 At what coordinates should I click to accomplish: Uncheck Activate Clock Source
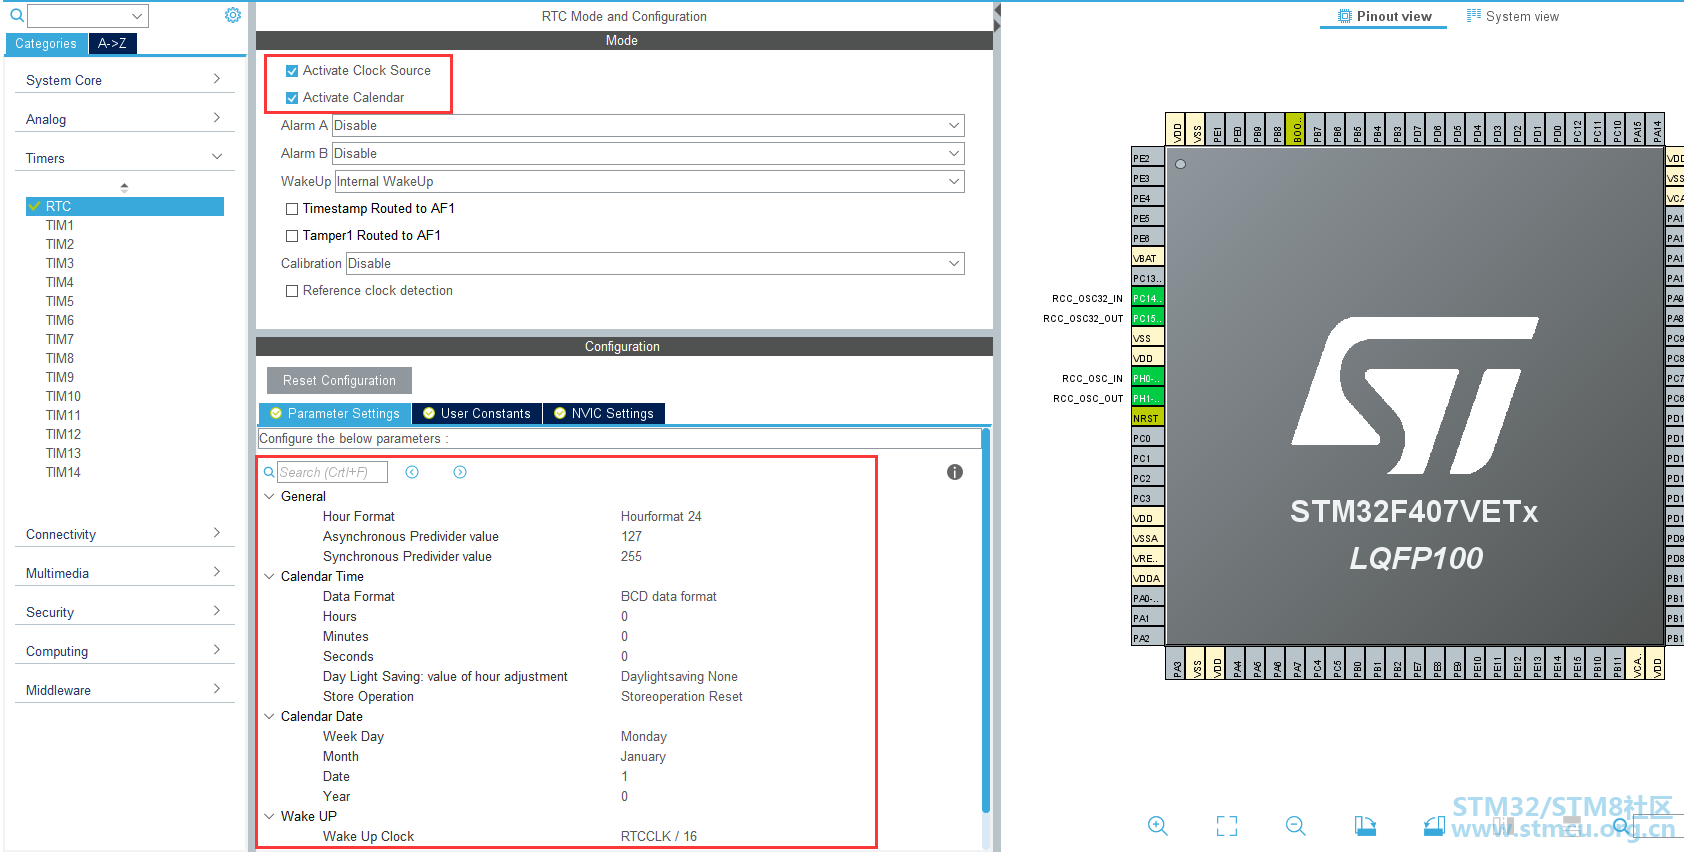(292, 71)
